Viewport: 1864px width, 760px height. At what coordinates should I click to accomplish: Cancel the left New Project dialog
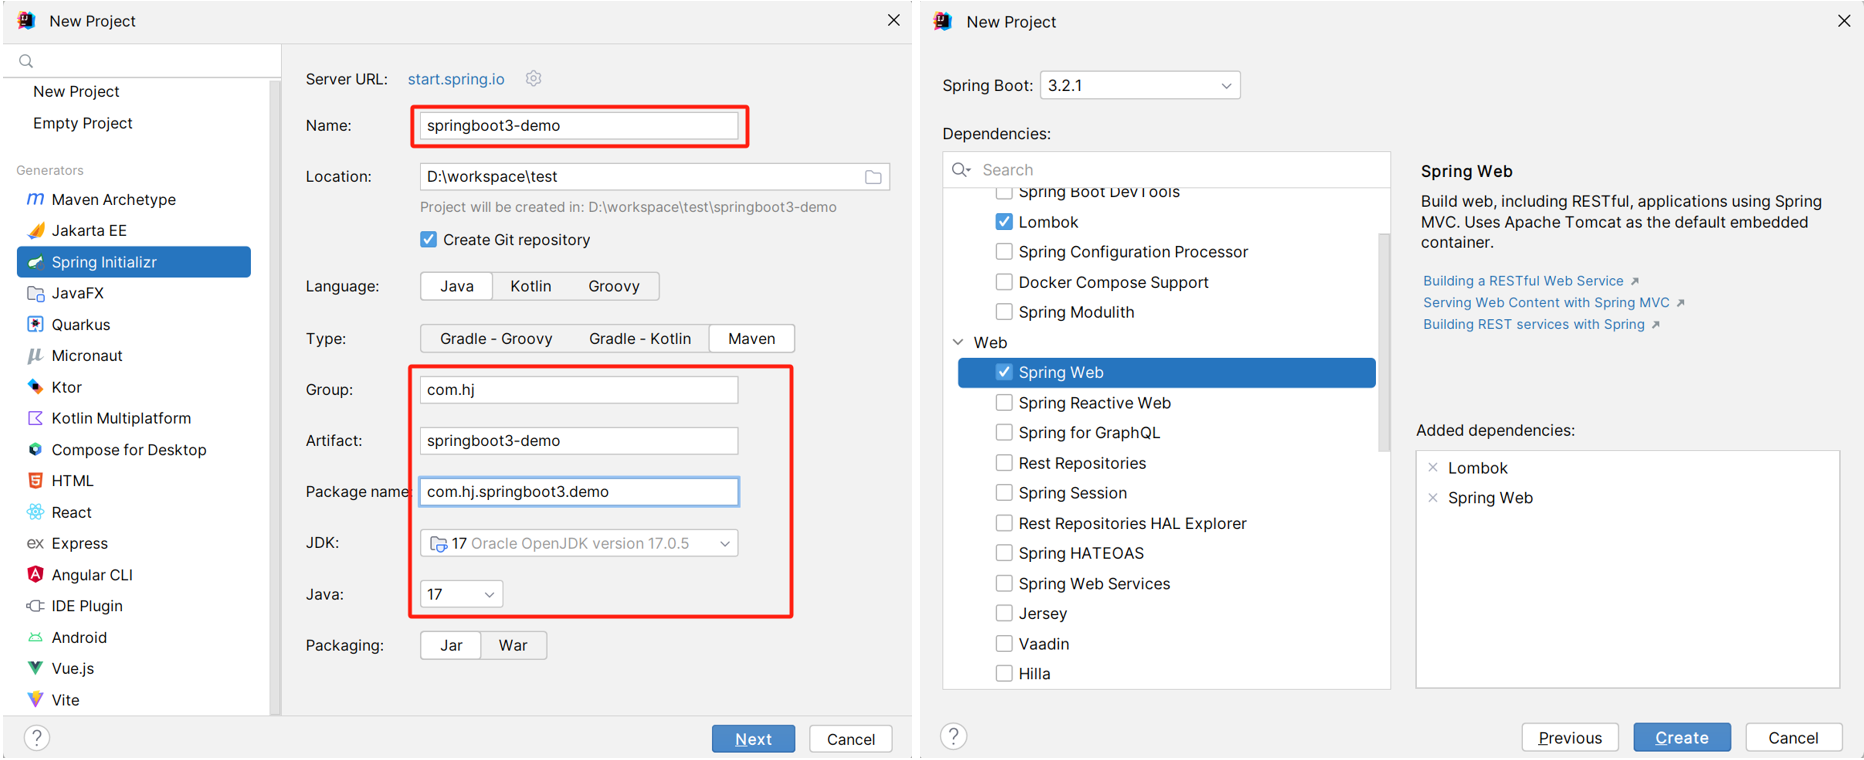851,739
